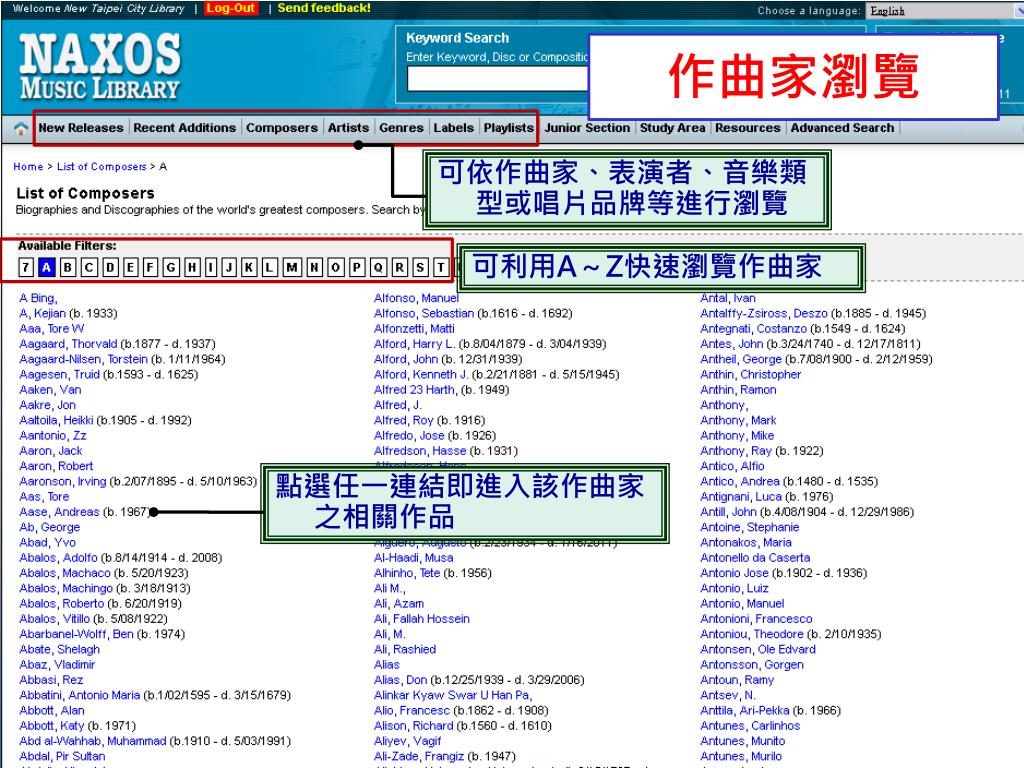Filter composers by letter J

click(x=229, y=267)
